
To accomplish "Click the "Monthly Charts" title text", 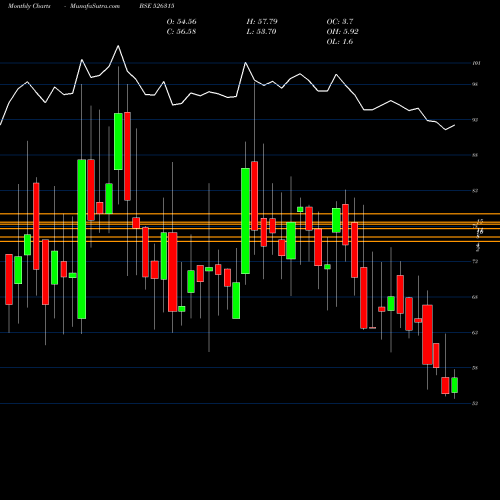I will 29,6.
